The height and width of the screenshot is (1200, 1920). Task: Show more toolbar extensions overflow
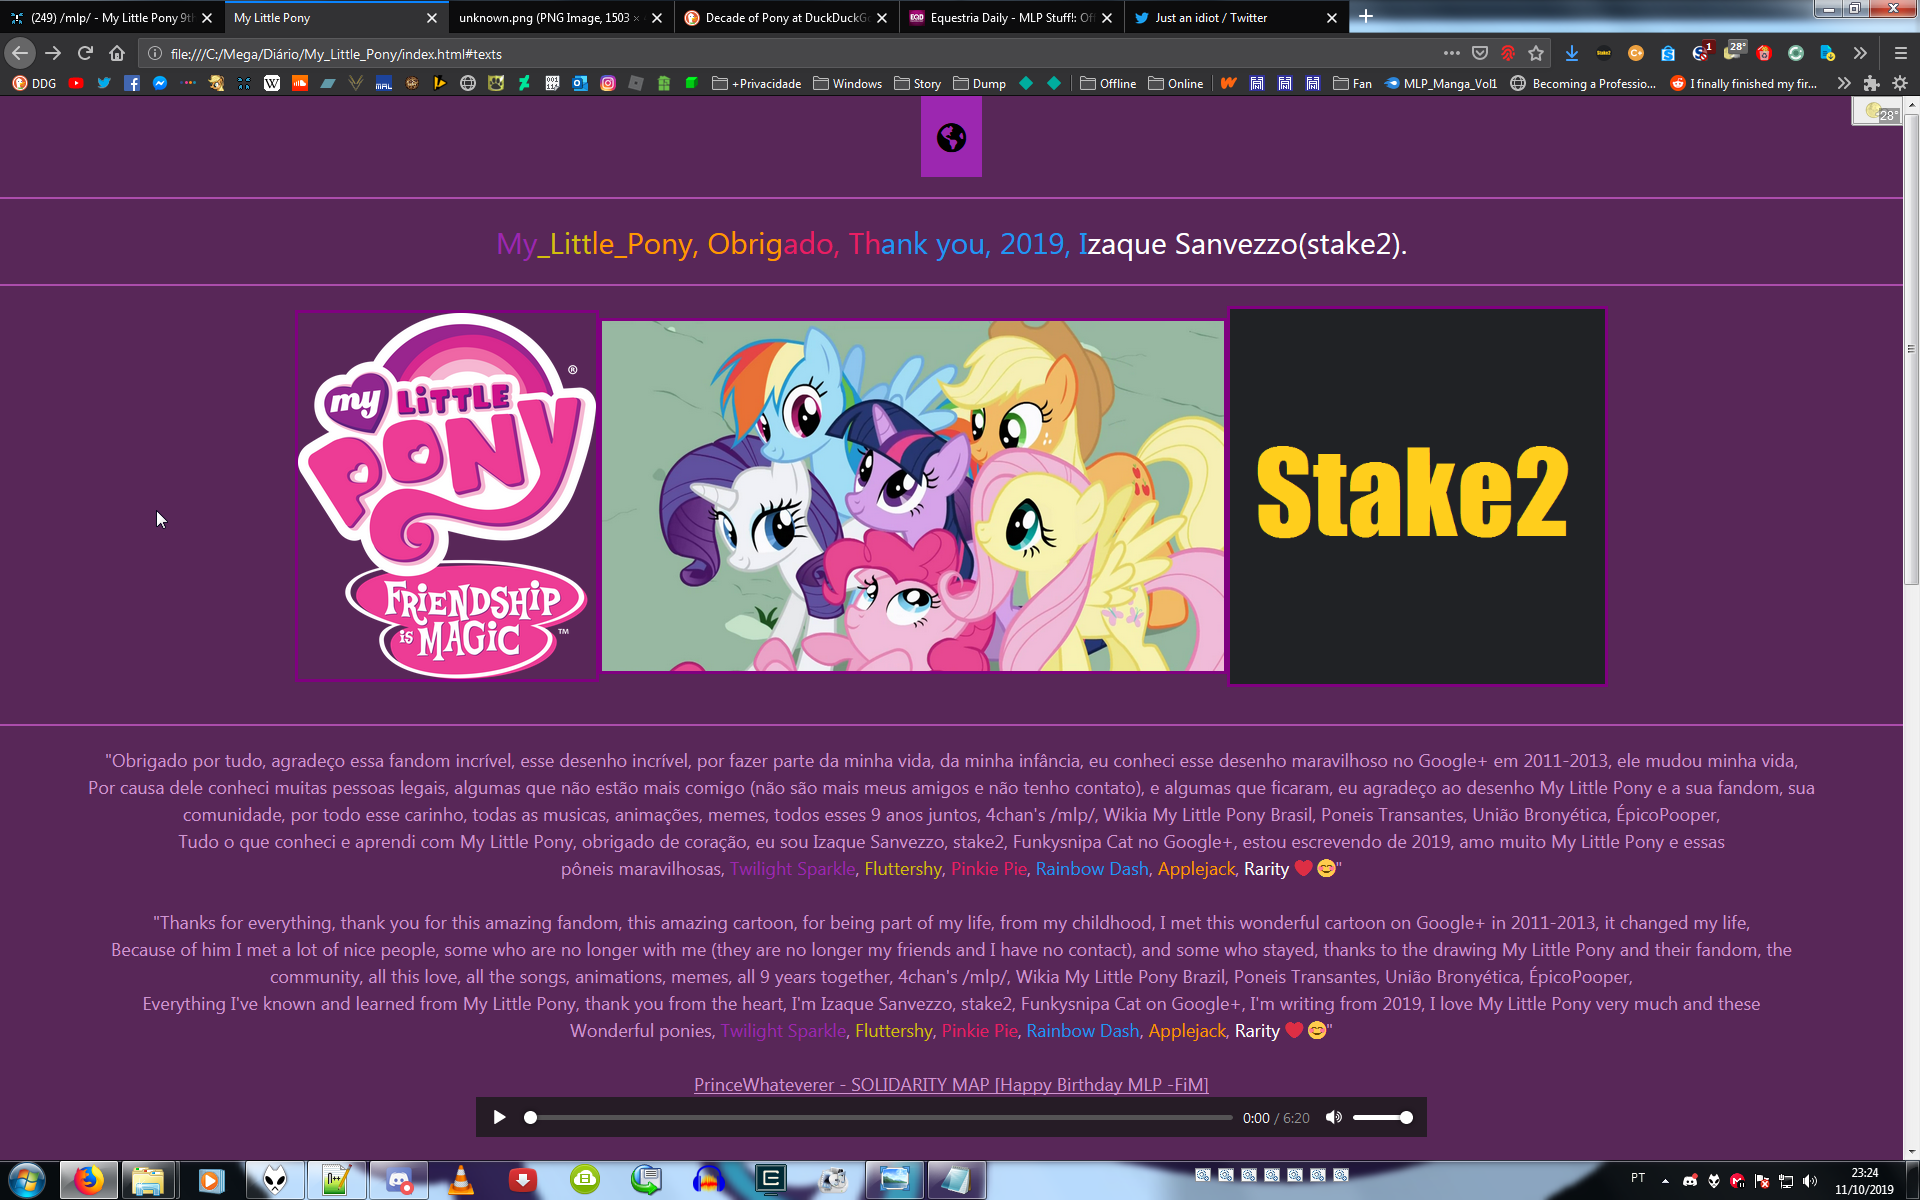tap(1860, 53)
